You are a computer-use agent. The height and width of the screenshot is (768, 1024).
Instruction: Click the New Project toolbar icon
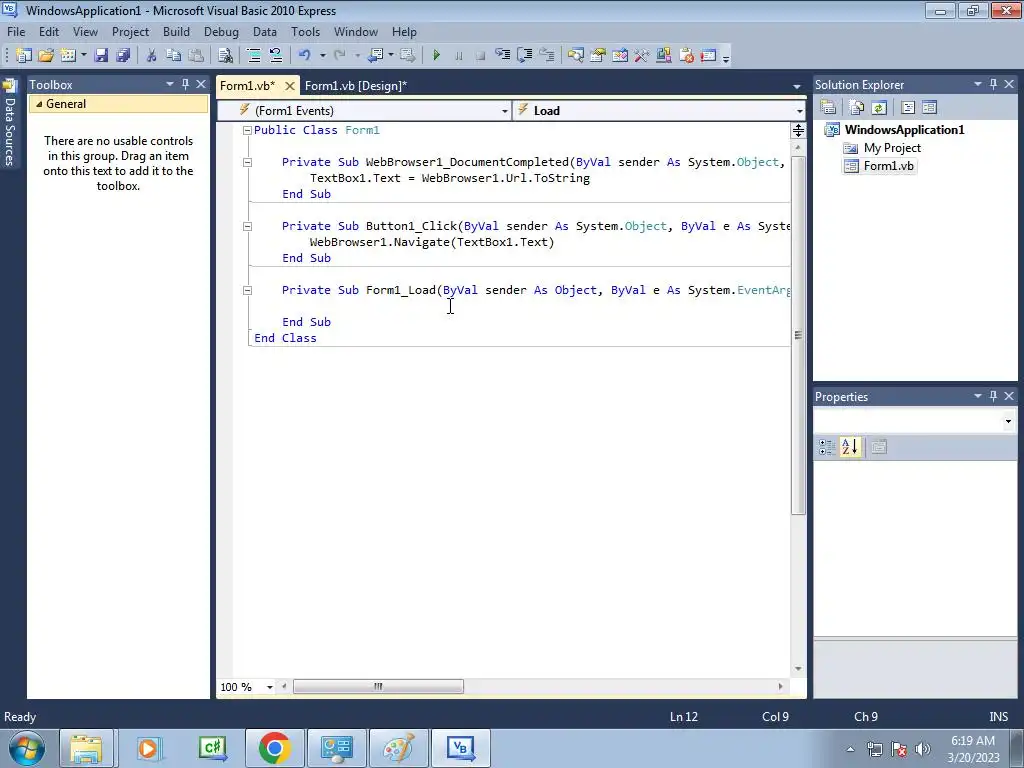[x=24, y=56]
